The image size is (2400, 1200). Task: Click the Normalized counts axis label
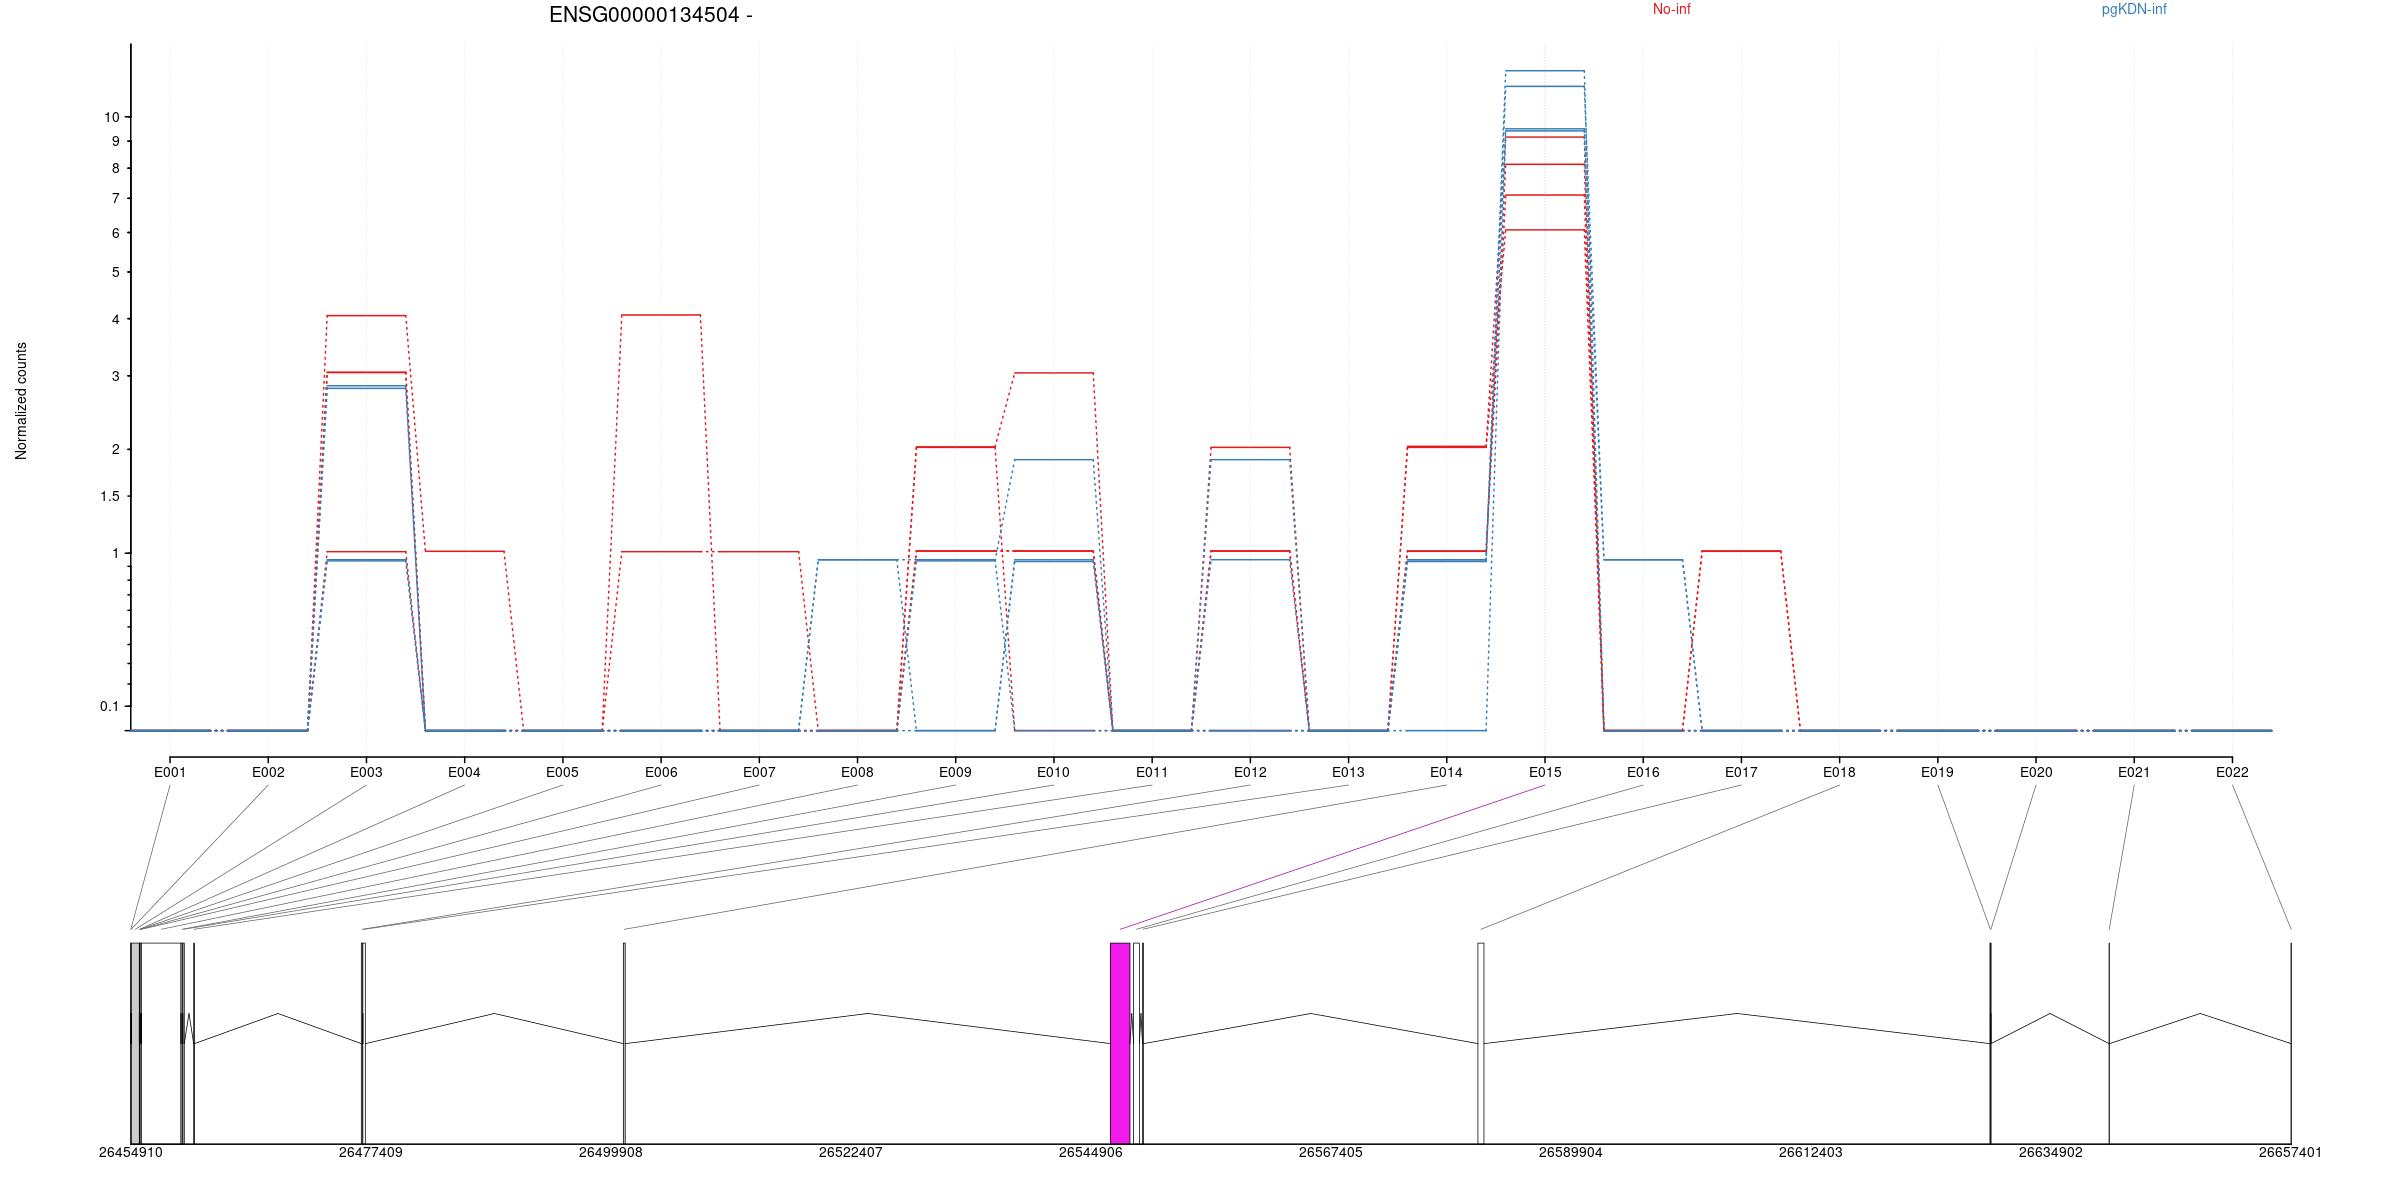coord(21,401)
